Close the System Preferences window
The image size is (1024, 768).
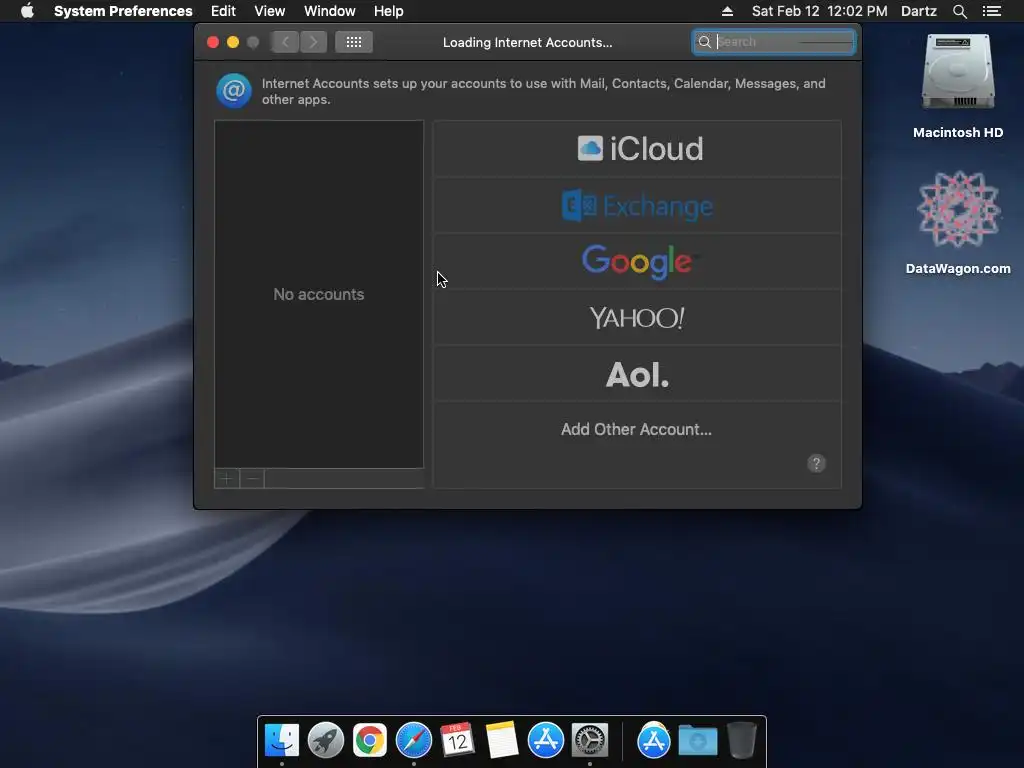213,42
